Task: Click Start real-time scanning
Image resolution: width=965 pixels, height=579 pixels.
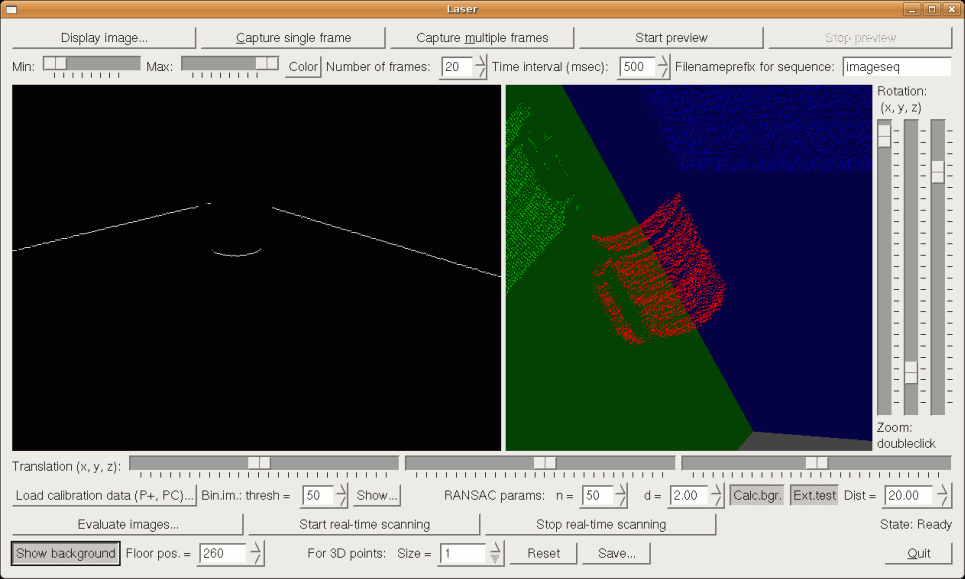Action: 364,524
